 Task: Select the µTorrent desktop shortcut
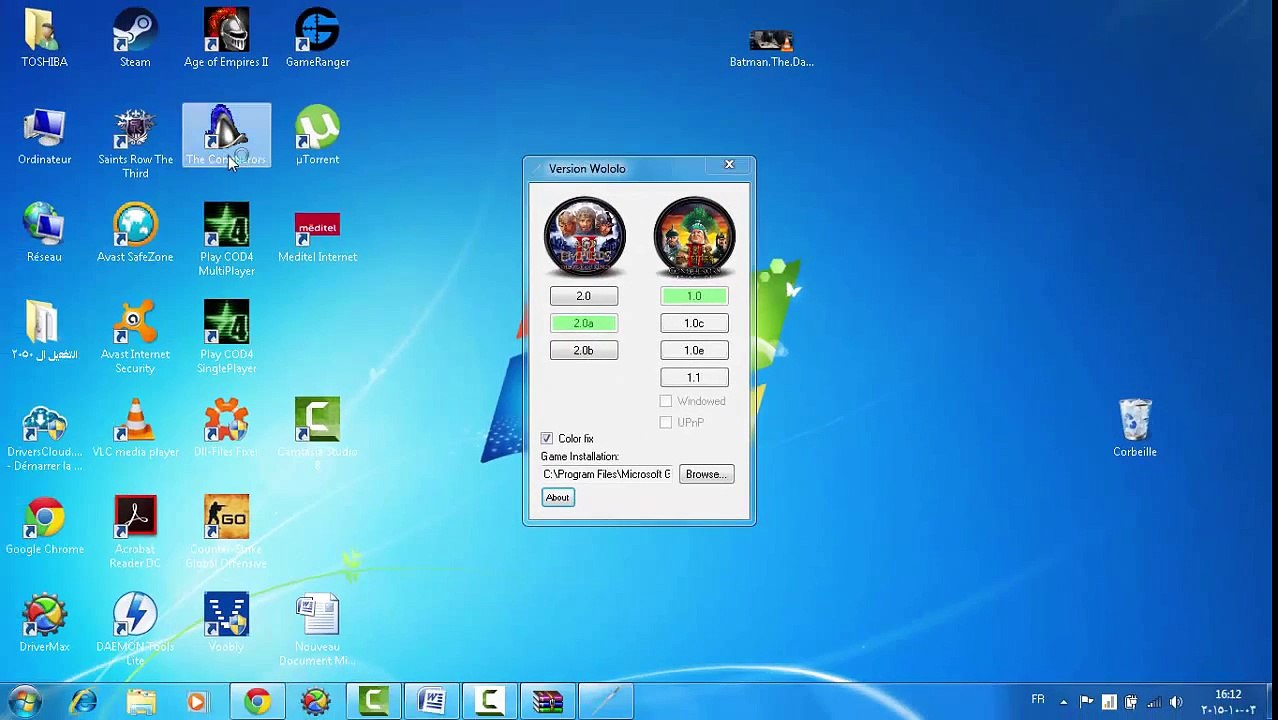tap(317, 137)
